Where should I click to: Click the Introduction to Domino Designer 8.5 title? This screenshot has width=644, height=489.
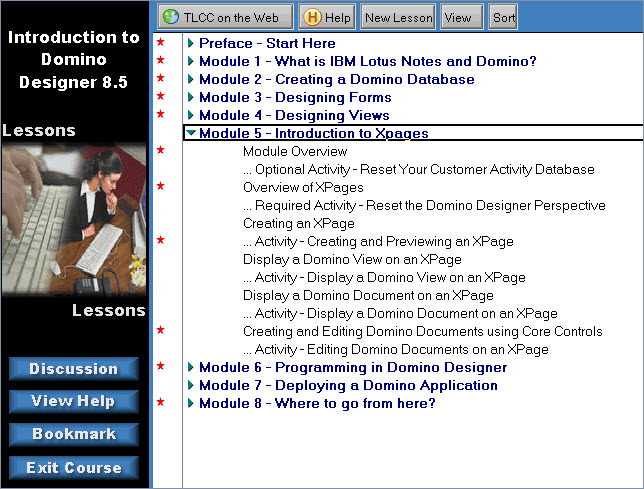tap(74, 60)
